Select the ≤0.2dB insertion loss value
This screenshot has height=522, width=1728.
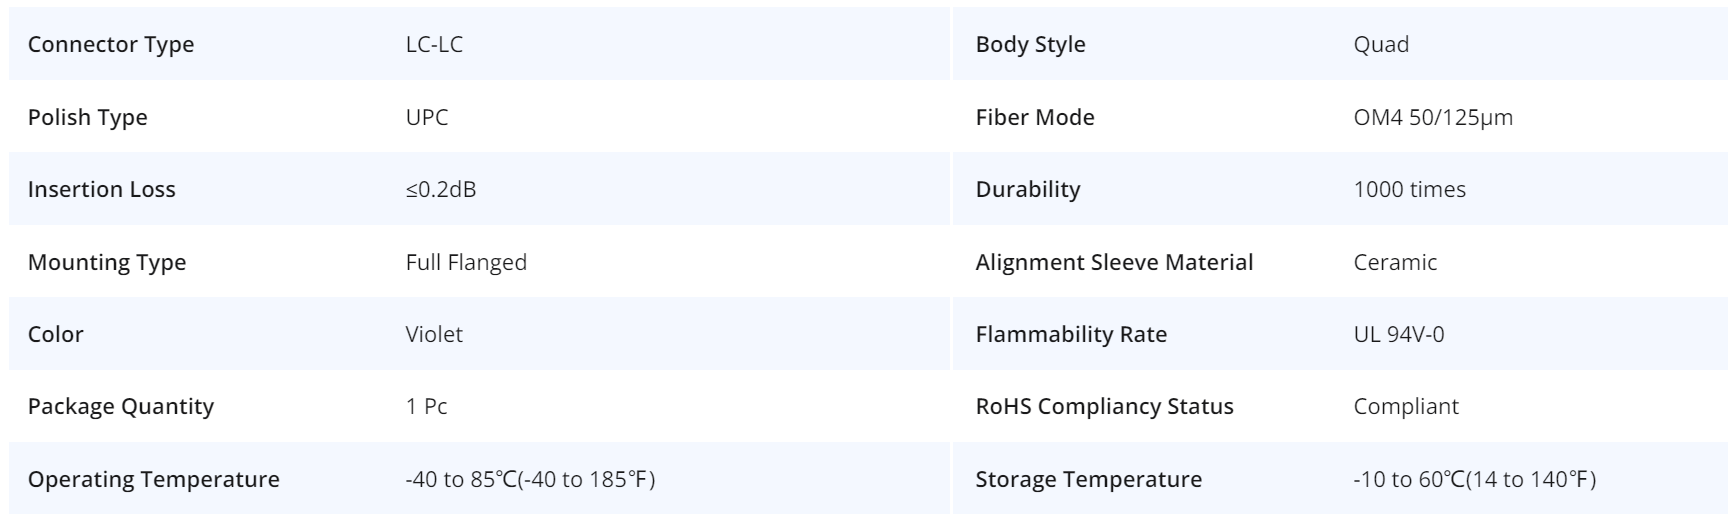pyautogui.click(x=441, y=190)
